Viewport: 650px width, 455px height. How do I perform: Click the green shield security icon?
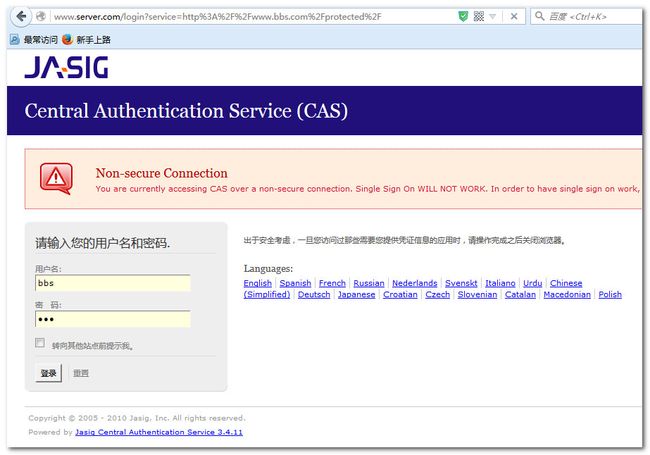(463, 17)
